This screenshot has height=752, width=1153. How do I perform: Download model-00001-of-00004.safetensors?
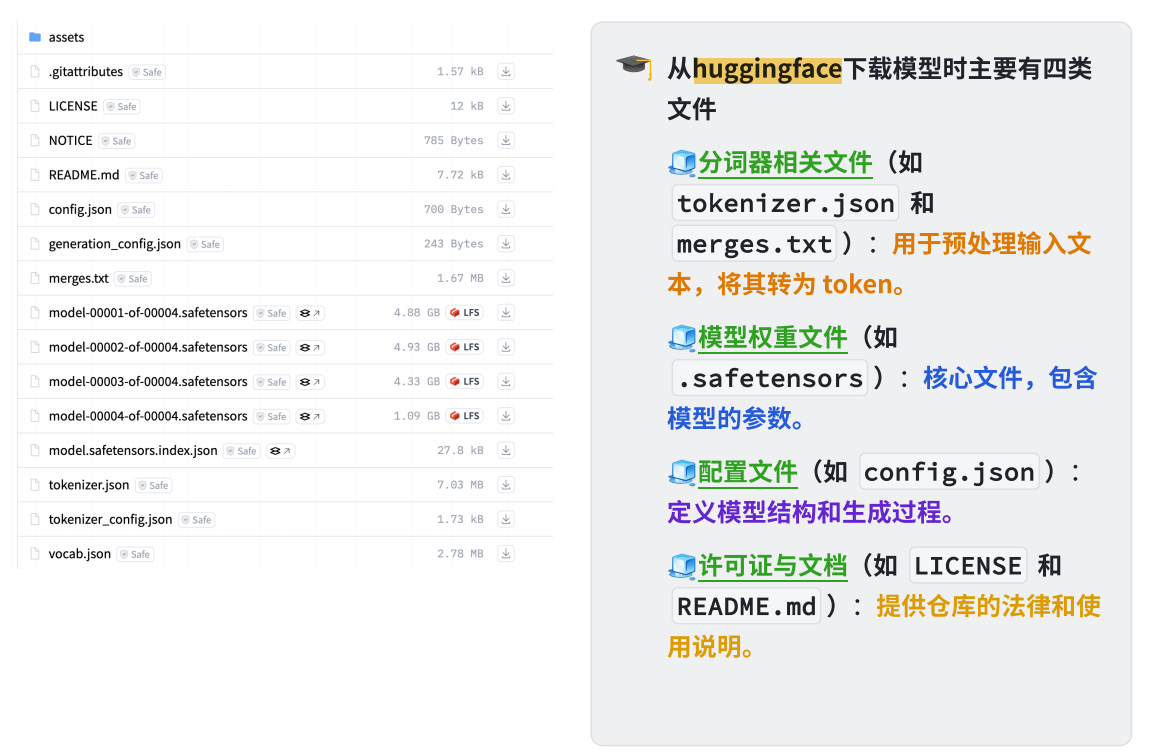coord(506,312)
